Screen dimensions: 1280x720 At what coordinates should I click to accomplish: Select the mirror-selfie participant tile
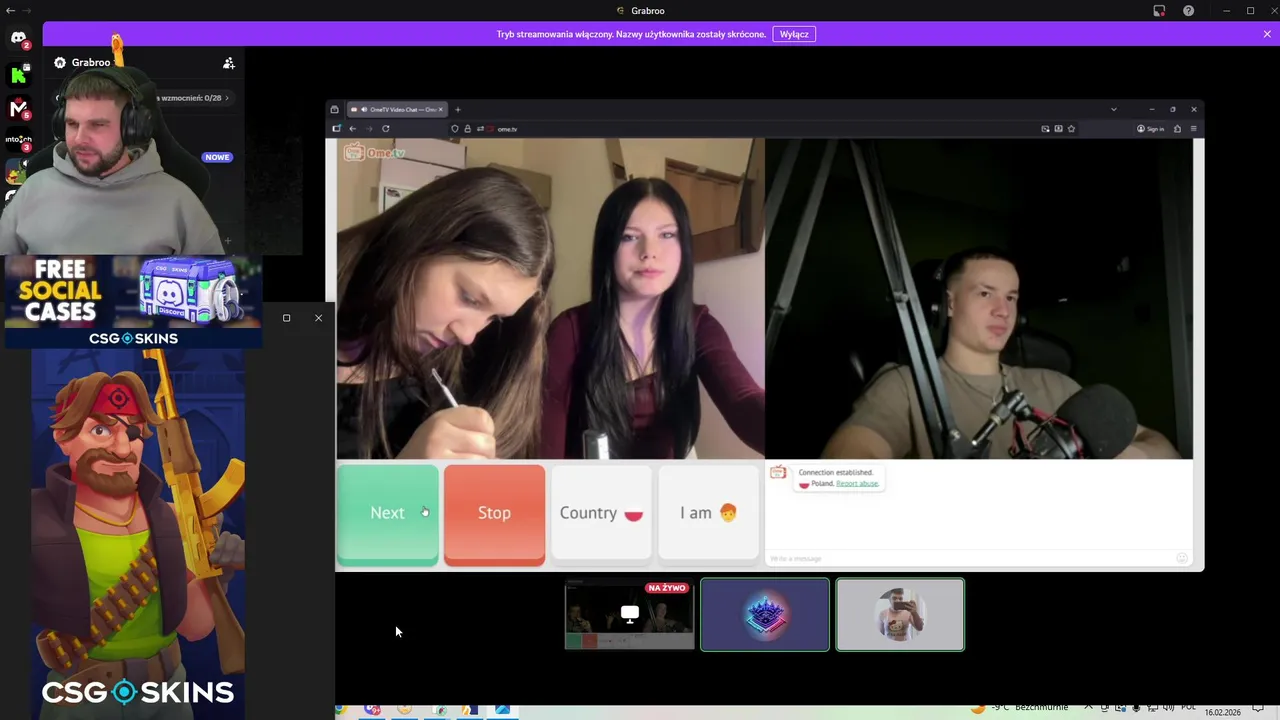tap(900, 614)
